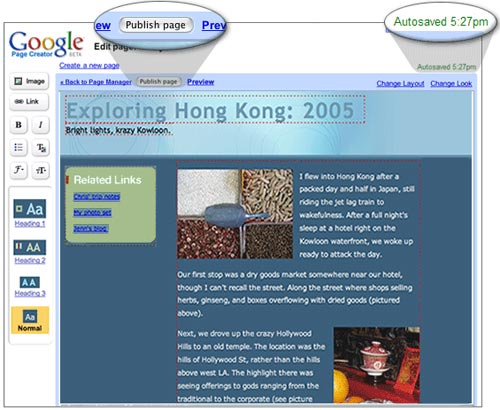The height and width of the screenshot is (410, 500).
Task: Insert a Link with the Link button
Action: (29, 102)
